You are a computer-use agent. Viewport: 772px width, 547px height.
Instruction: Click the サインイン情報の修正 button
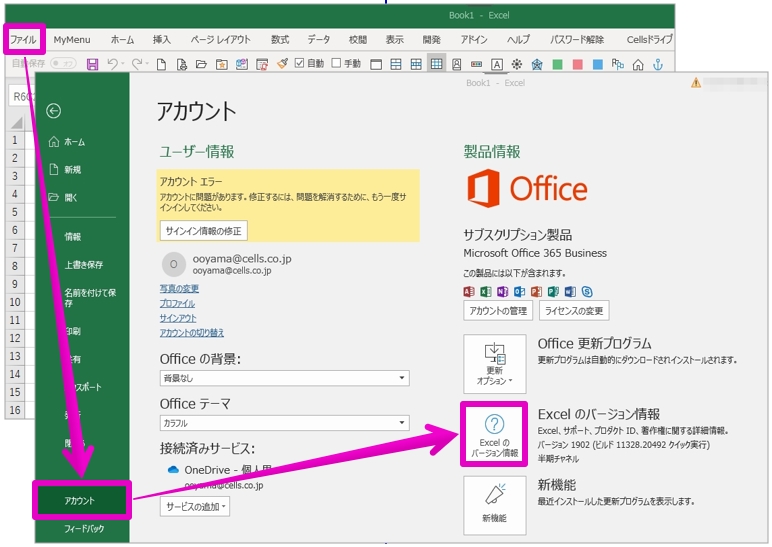203,230
